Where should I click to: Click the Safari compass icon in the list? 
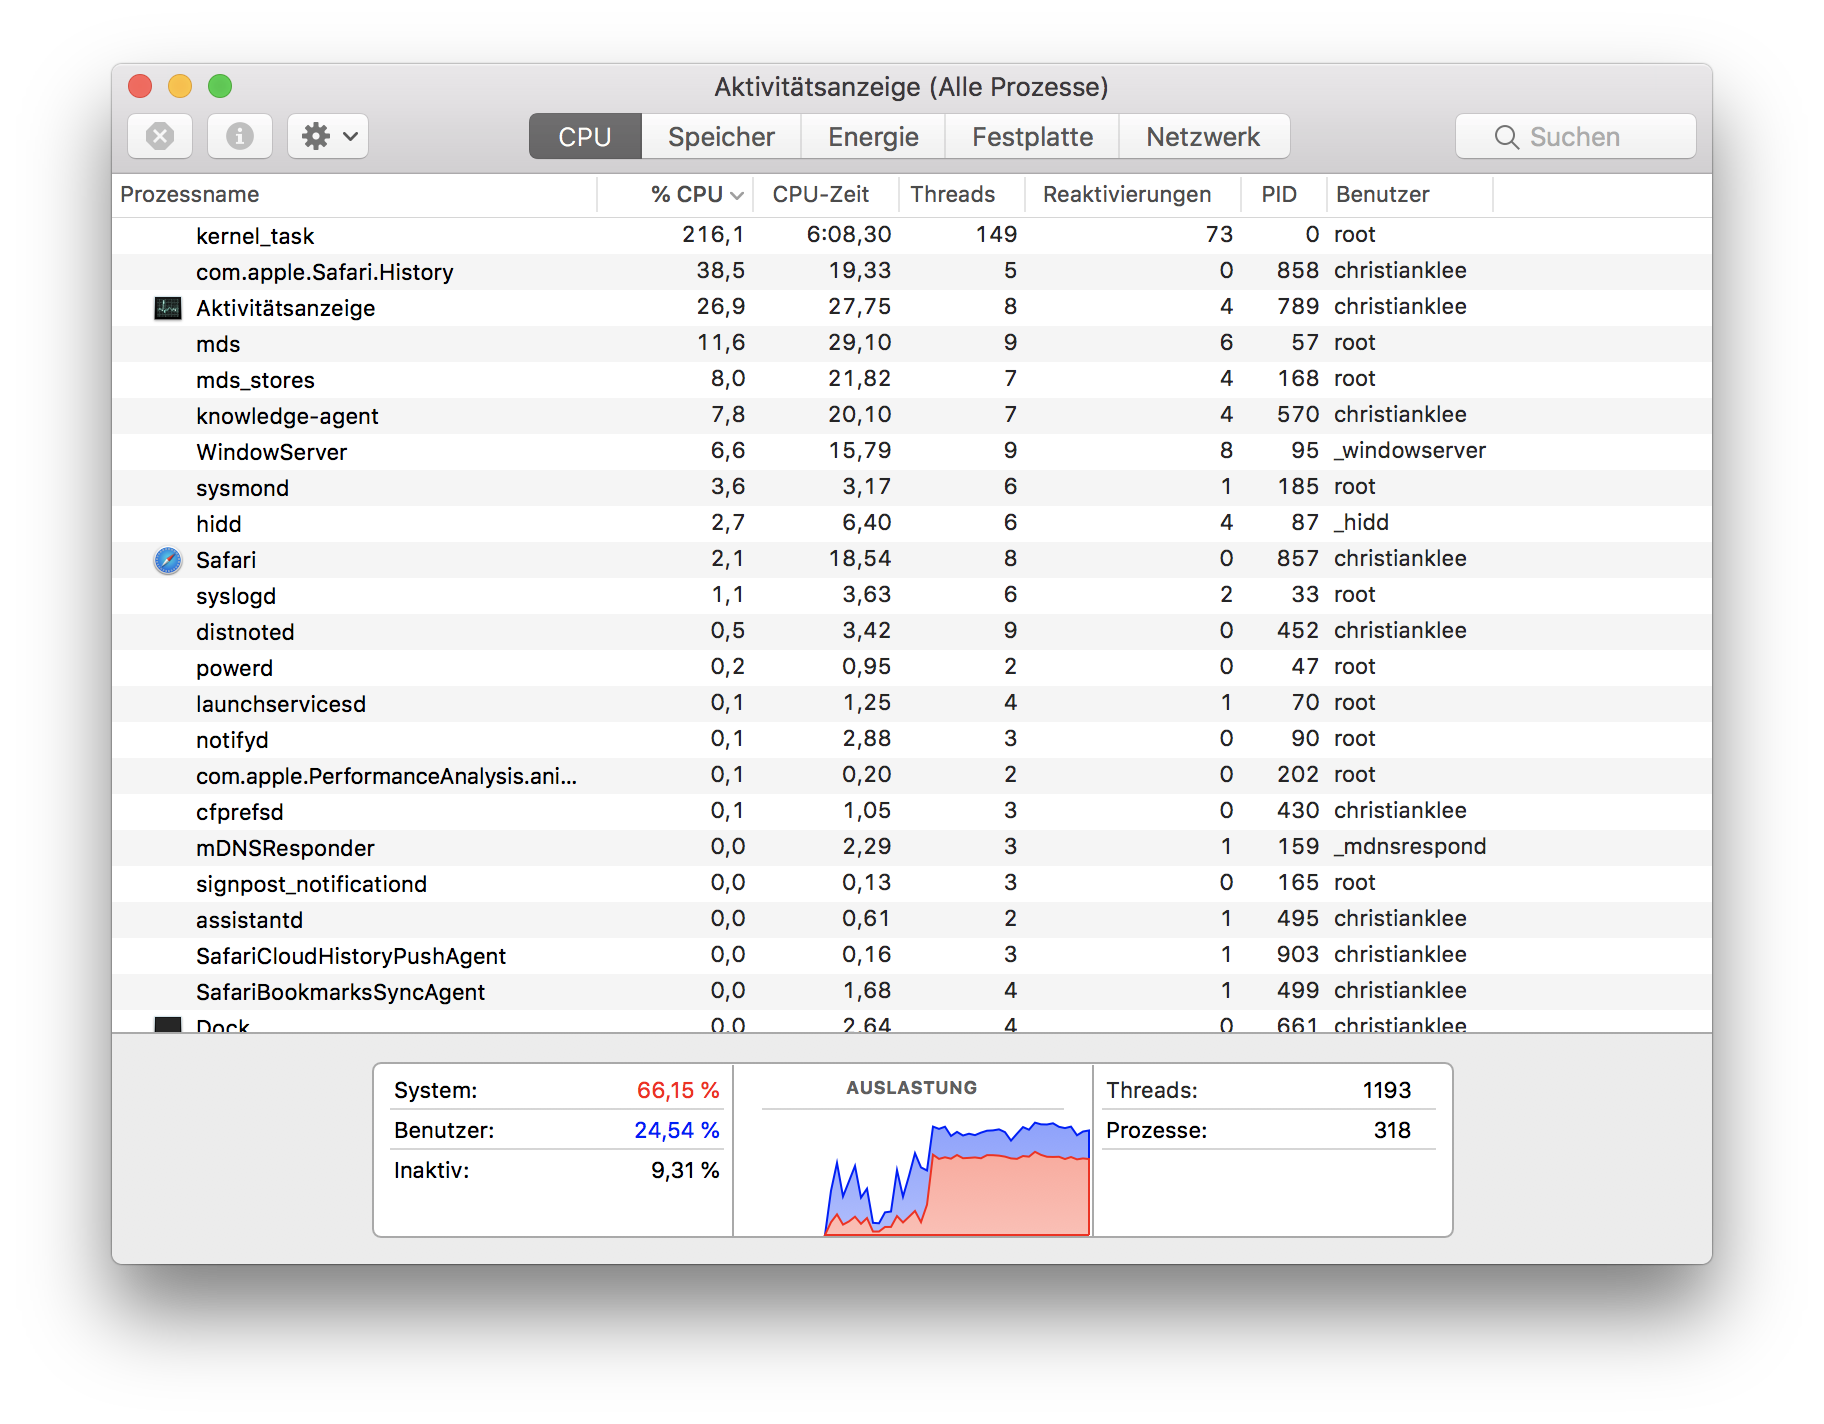[x=168, y=560]
